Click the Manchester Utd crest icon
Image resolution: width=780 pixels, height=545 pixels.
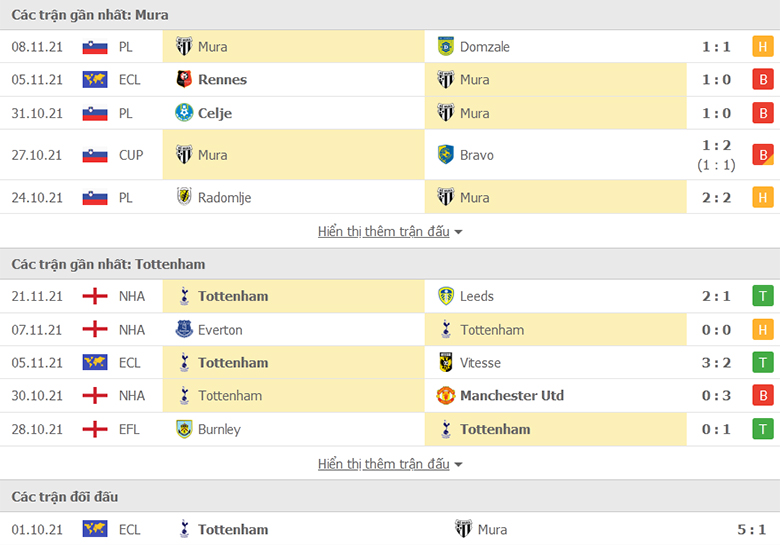coord(446,395)
